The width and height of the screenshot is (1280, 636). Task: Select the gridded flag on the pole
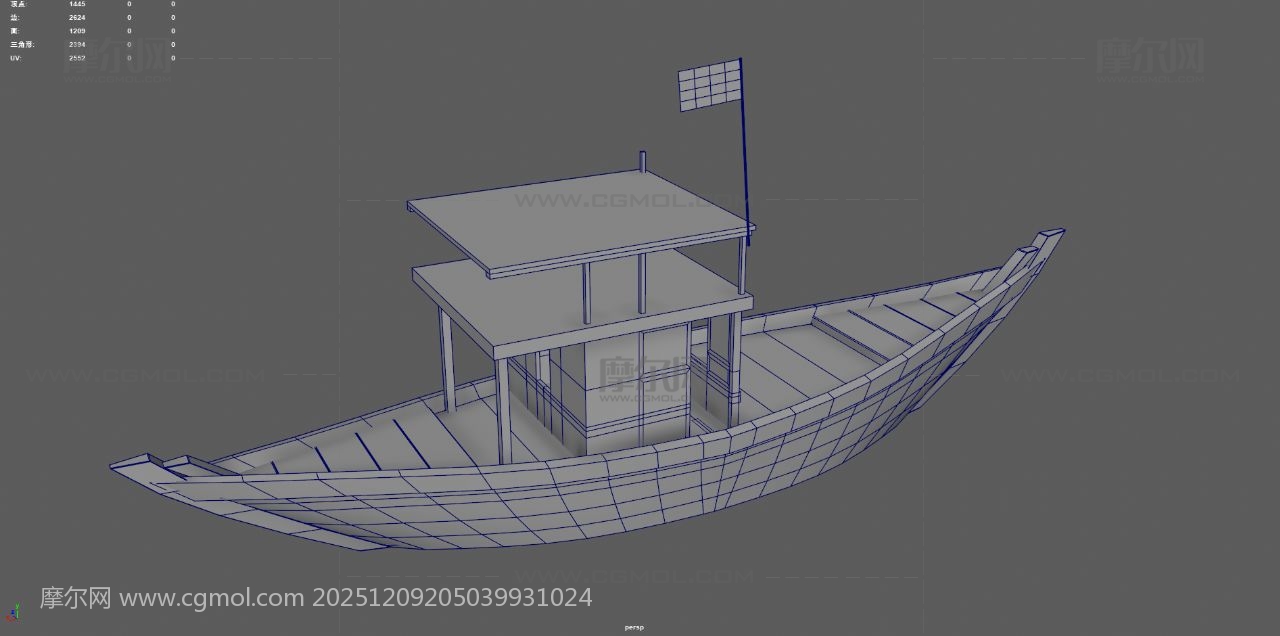[709, 85]
